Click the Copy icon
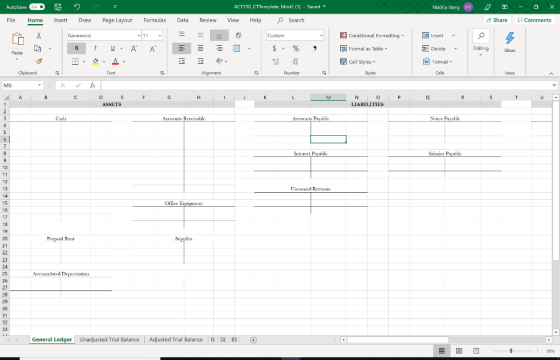The width and height of the screenshot is (560, 360). [38, 48]
